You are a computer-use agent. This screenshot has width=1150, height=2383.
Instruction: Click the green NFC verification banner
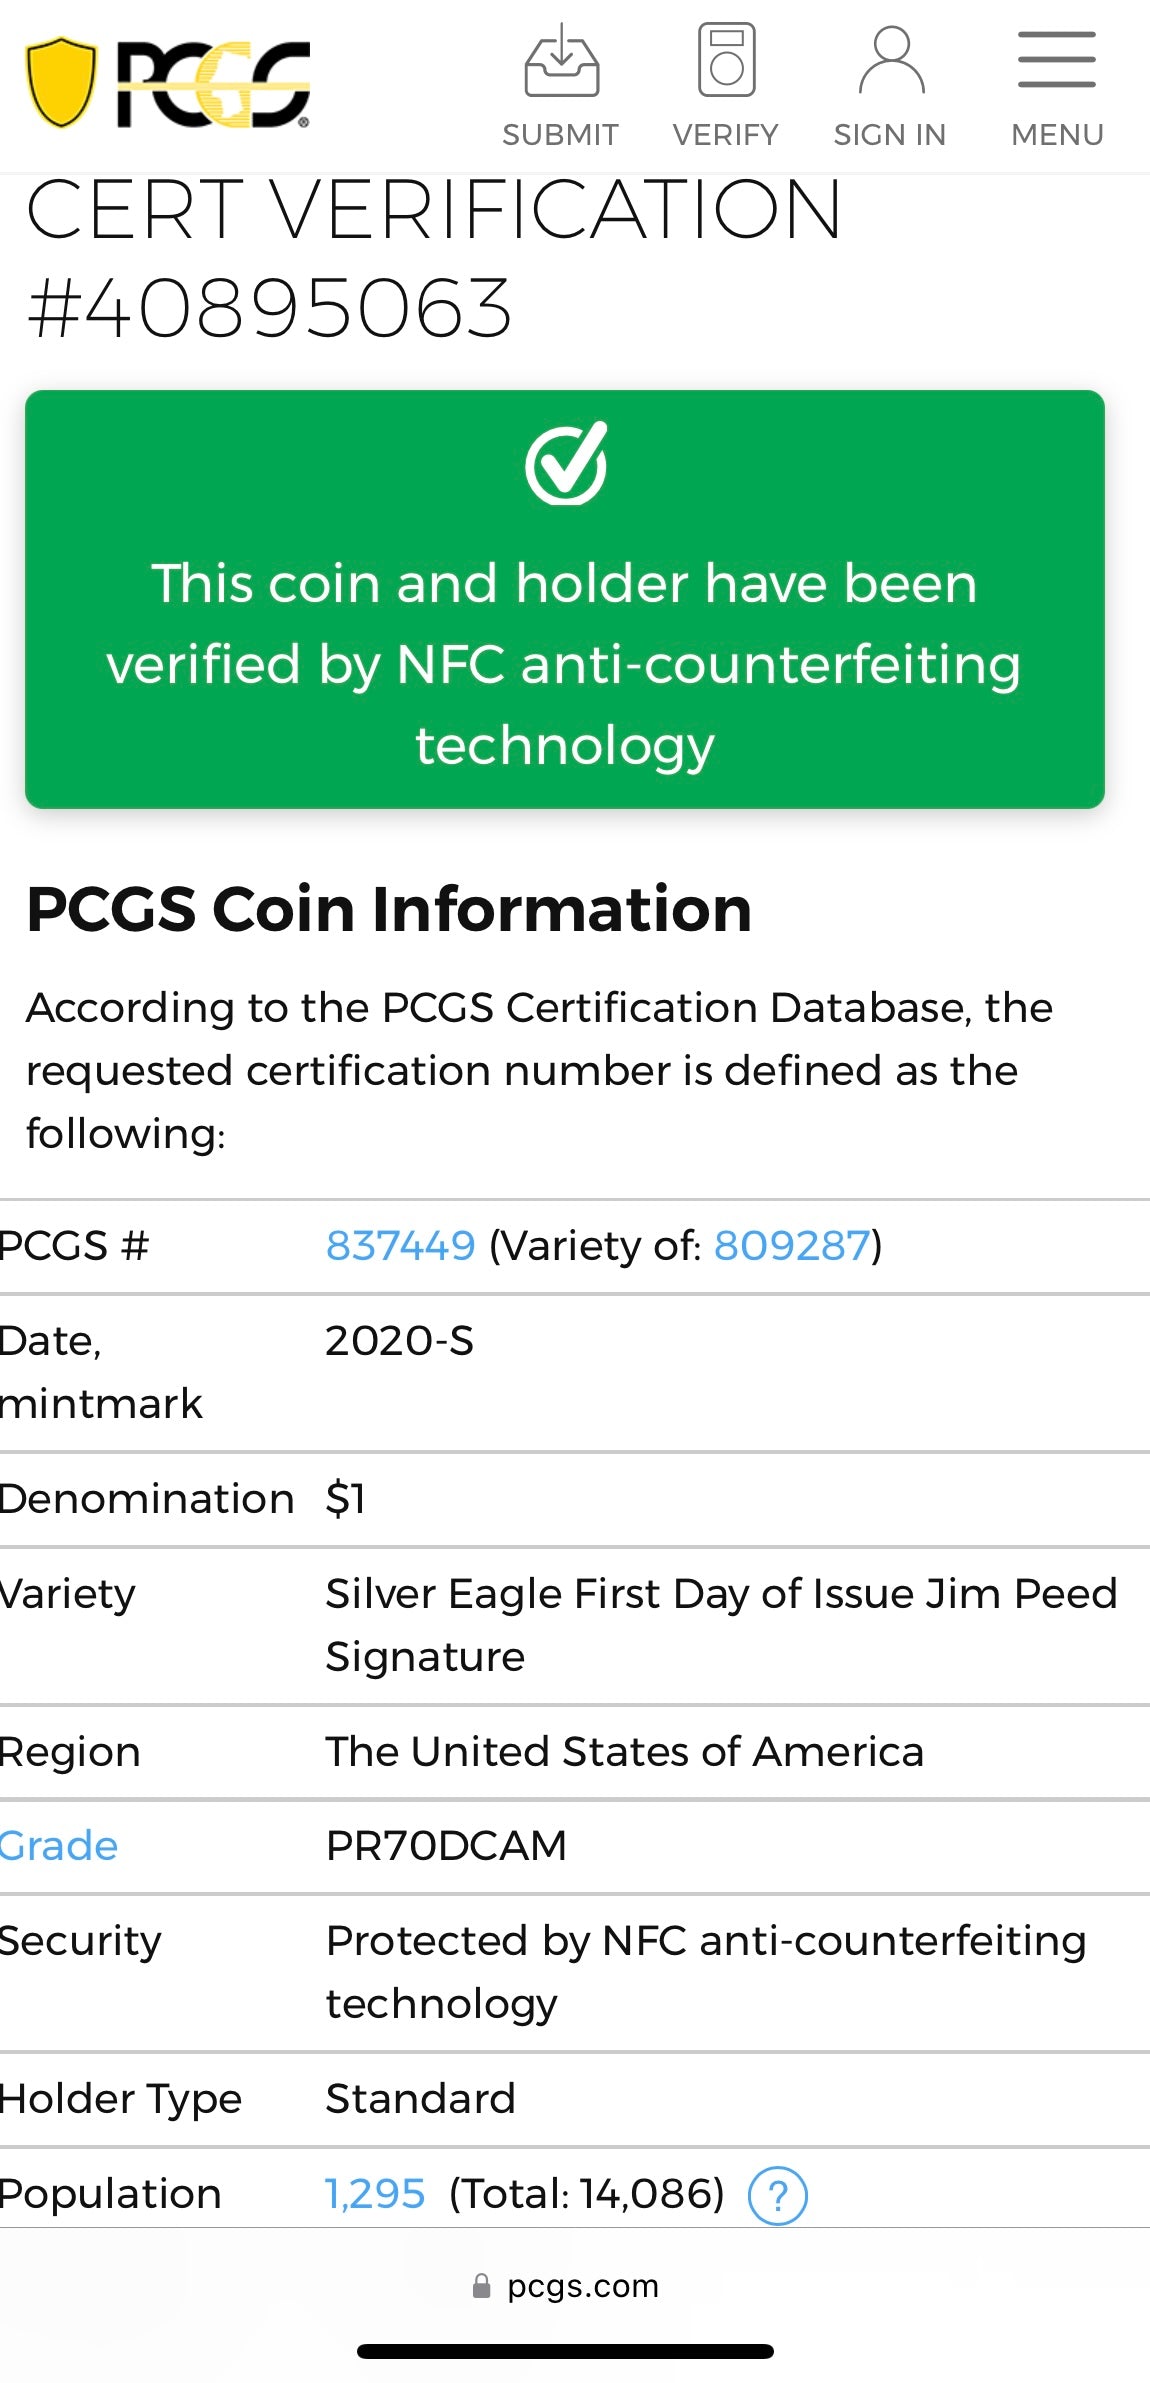[x=565, y=600]
